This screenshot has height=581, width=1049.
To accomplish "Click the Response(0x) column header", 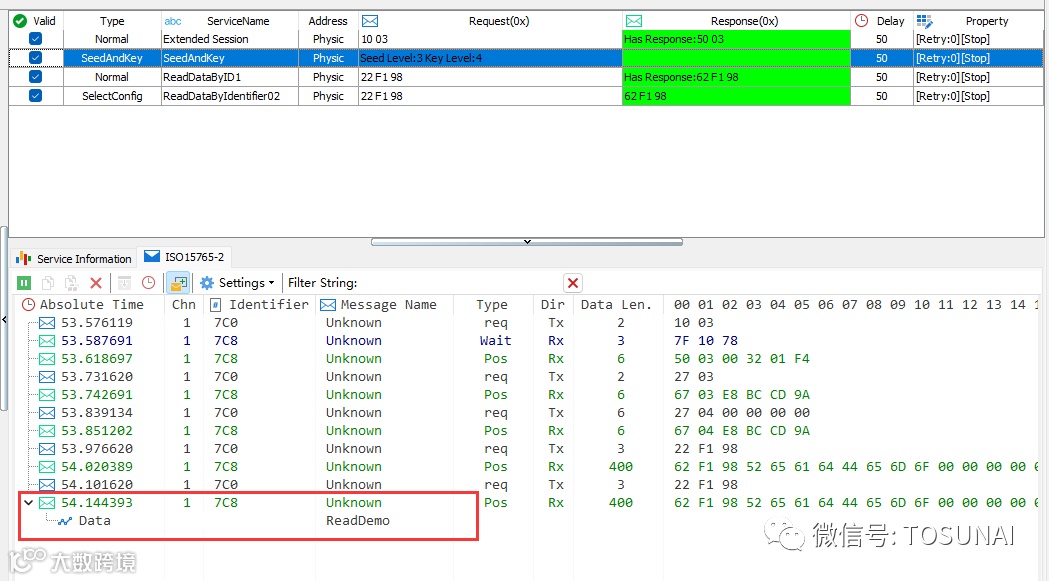I will [736, 21].
